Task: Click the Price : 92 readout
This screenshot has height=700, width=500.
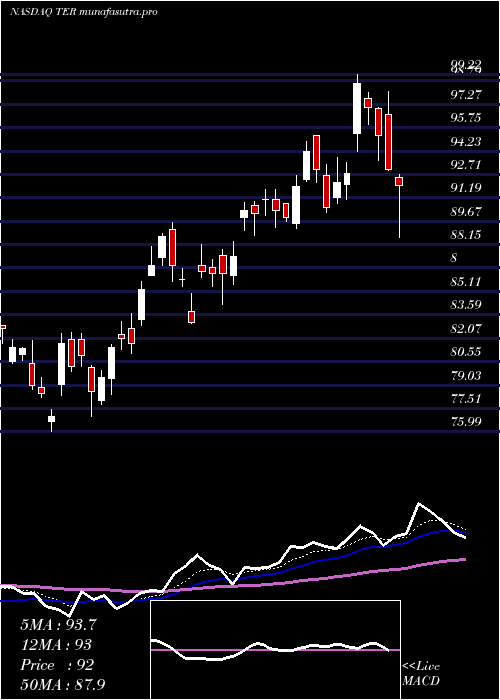Action: (x=57, y=665)
